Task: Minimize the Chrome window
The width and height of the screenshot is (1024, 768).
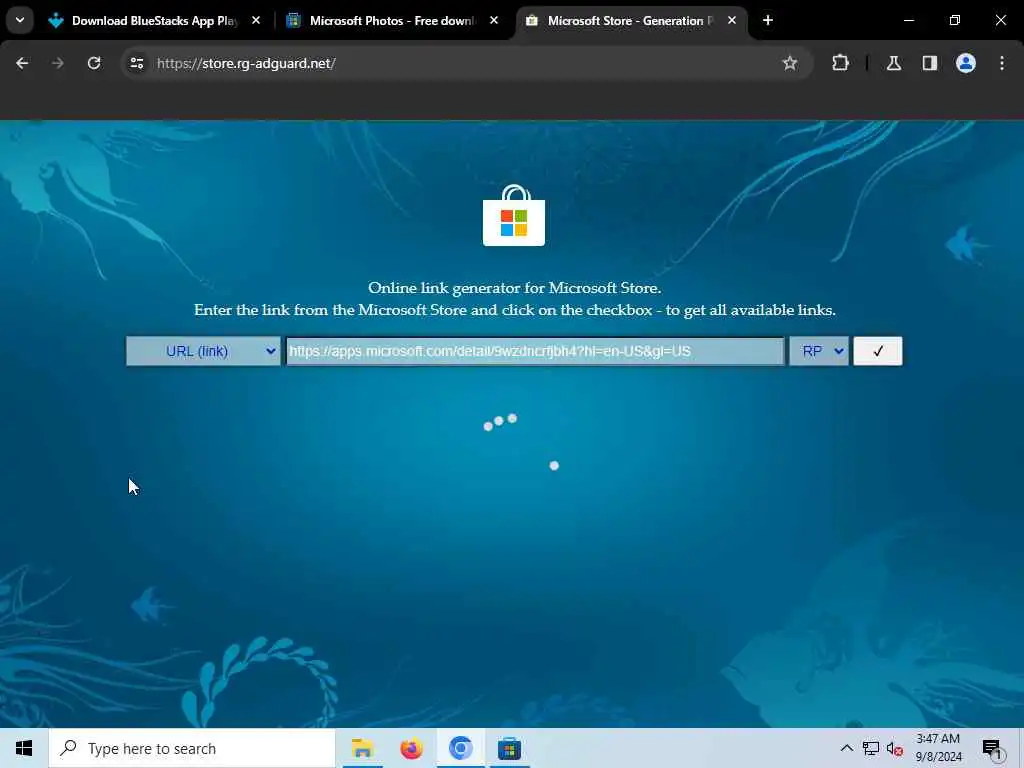Action: pyautogui.click(x=908, y=20)
